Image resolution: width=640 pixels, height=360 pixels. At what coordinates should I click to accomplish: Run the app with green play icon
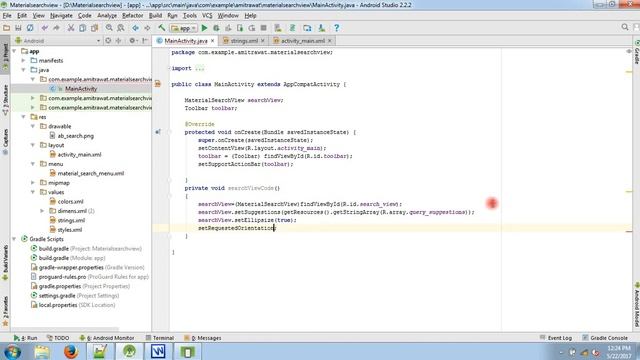click(204, 28)
